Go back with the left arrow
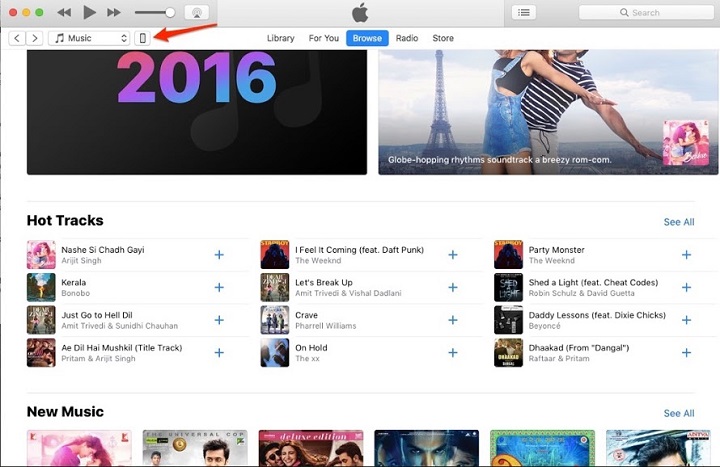720x467 pixels. [17, 38]
